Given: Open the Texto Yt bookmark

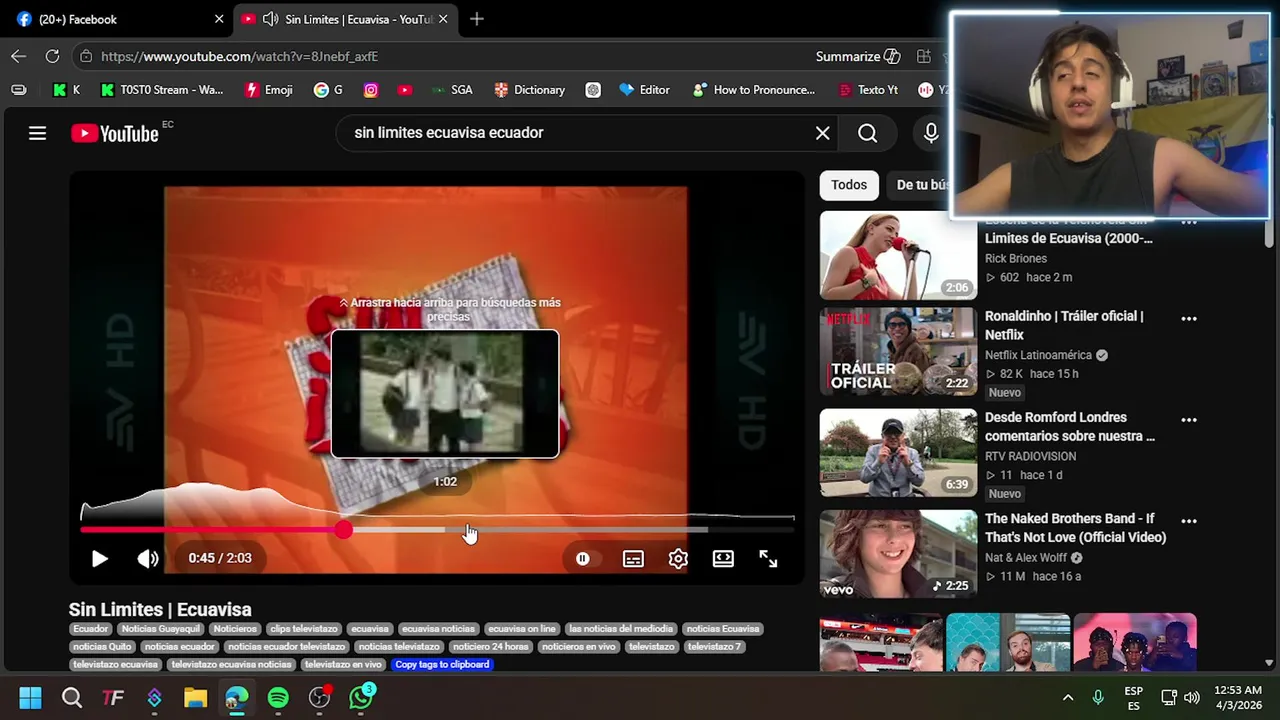Looking at the screenshot, I should tap(867, 90).
